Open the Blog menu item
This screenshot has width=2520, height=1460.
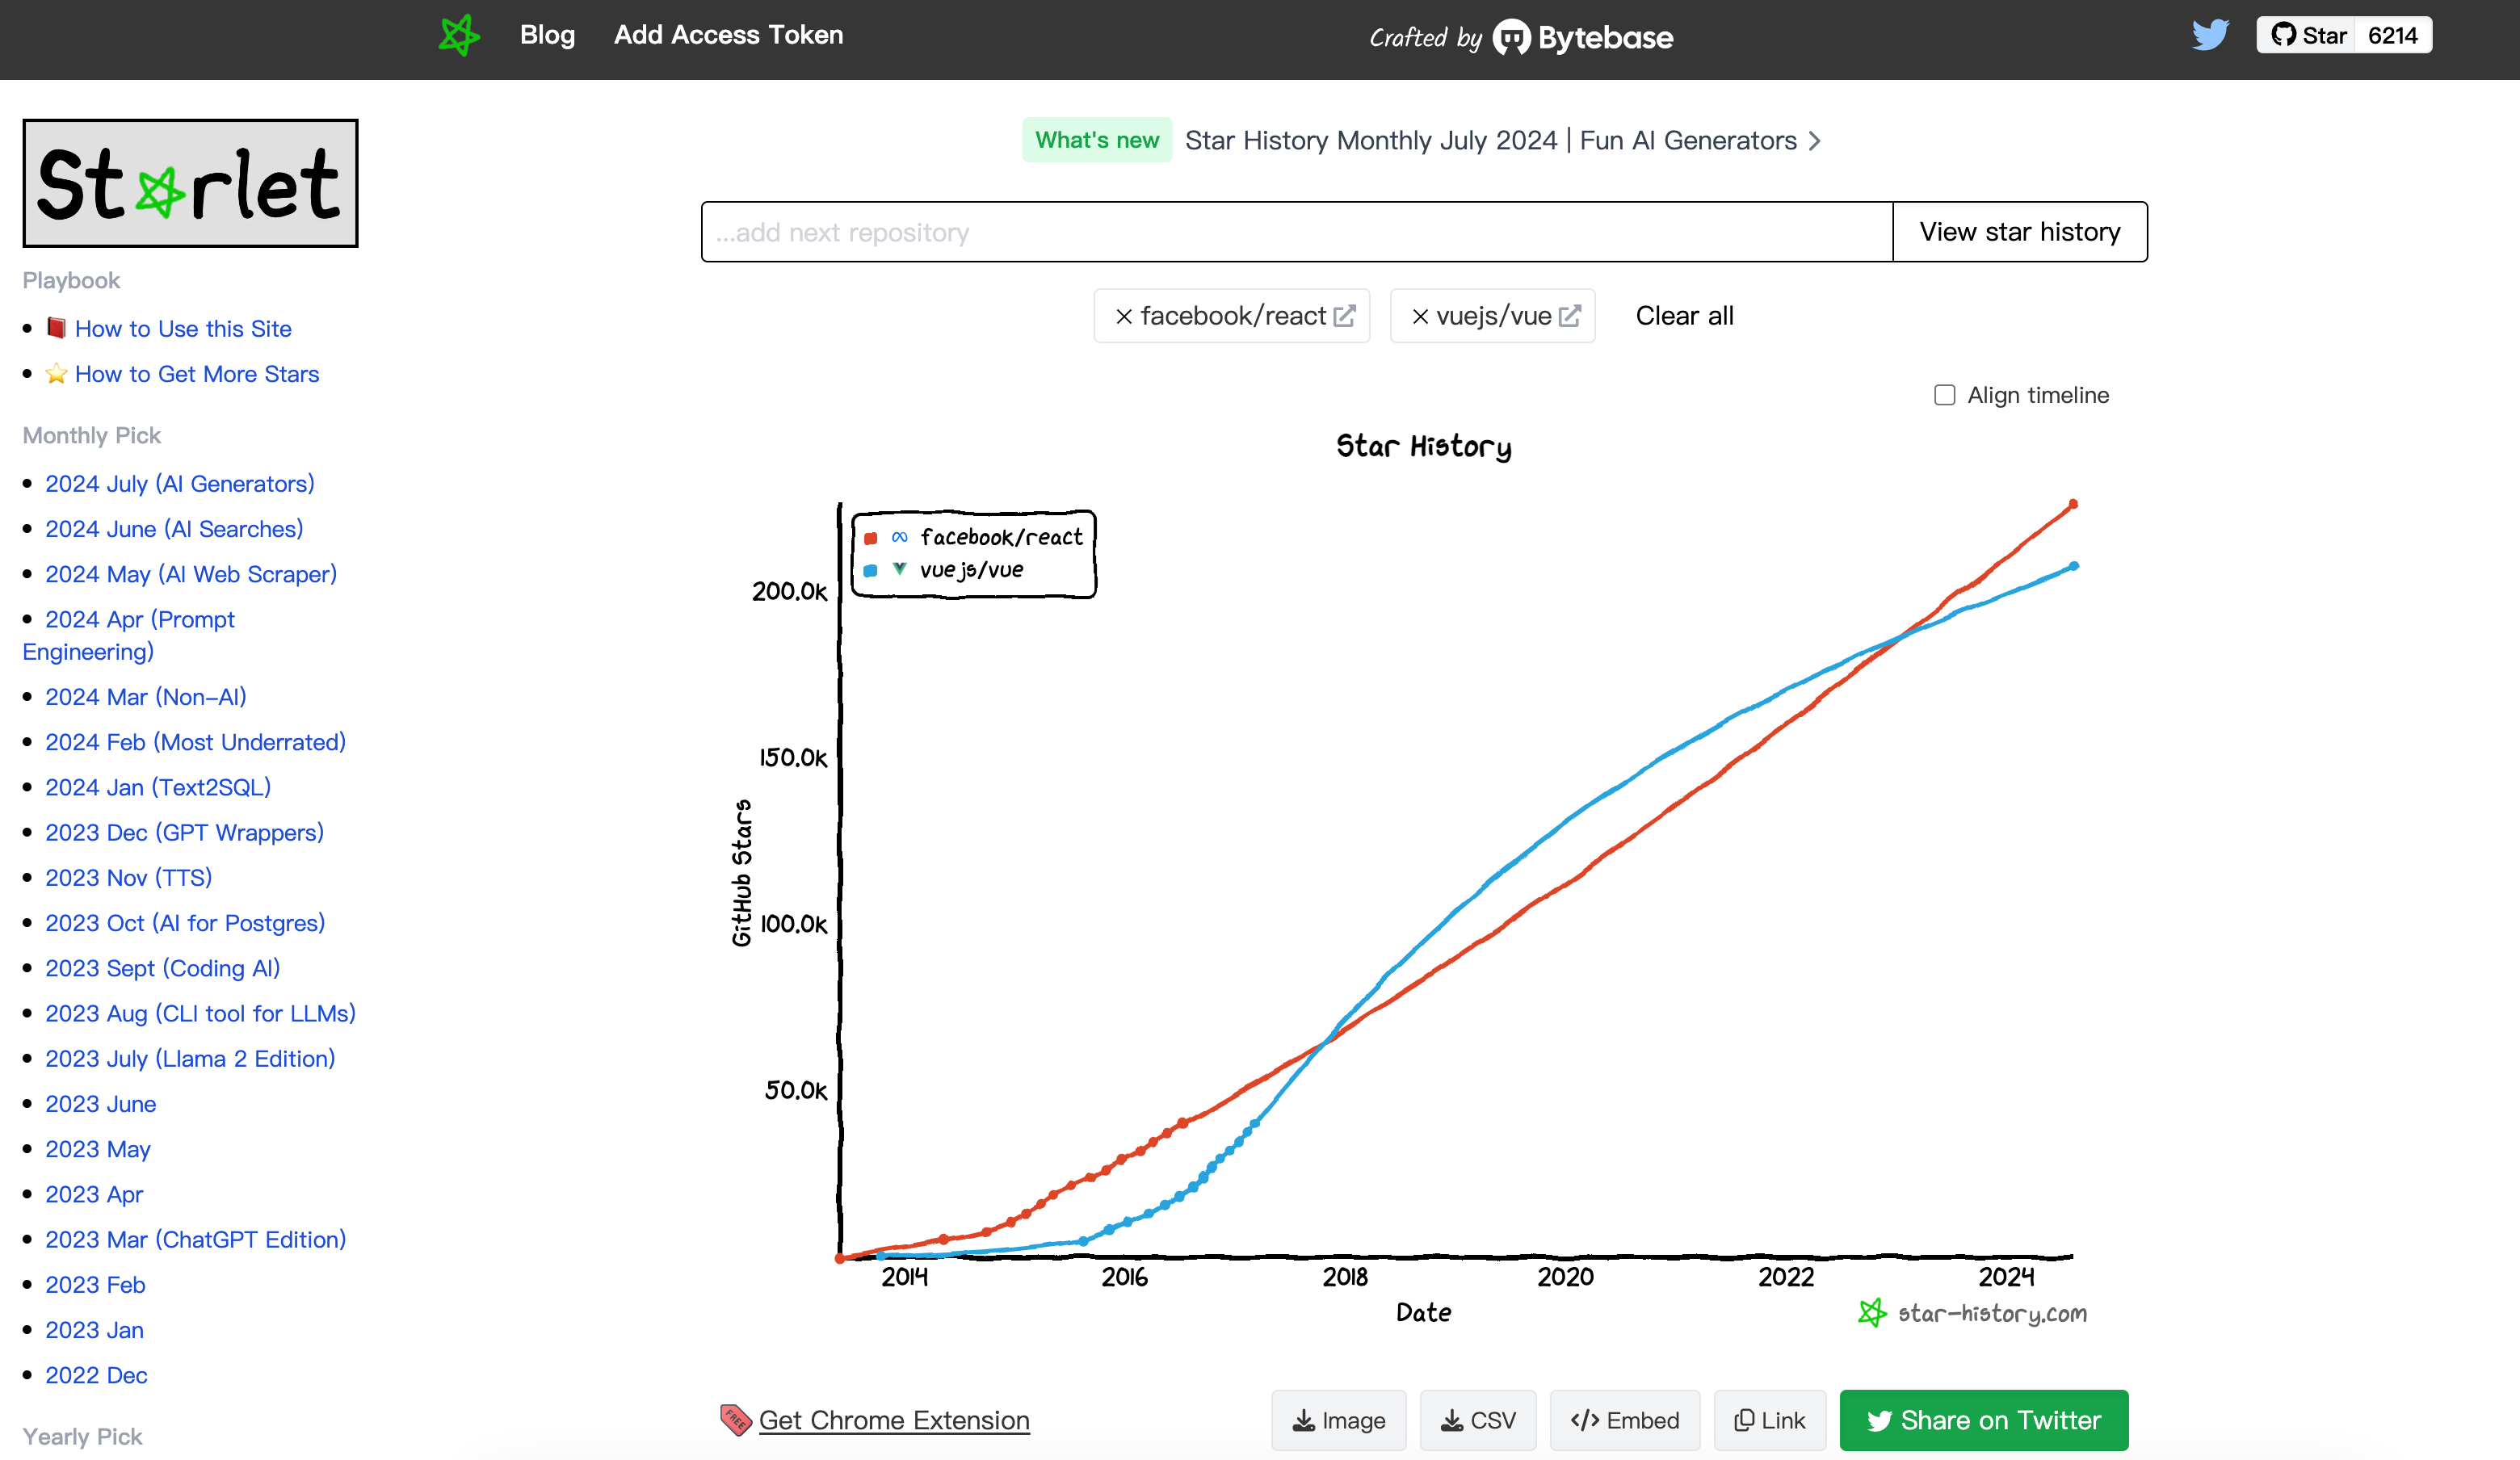[x=547, y=35]
